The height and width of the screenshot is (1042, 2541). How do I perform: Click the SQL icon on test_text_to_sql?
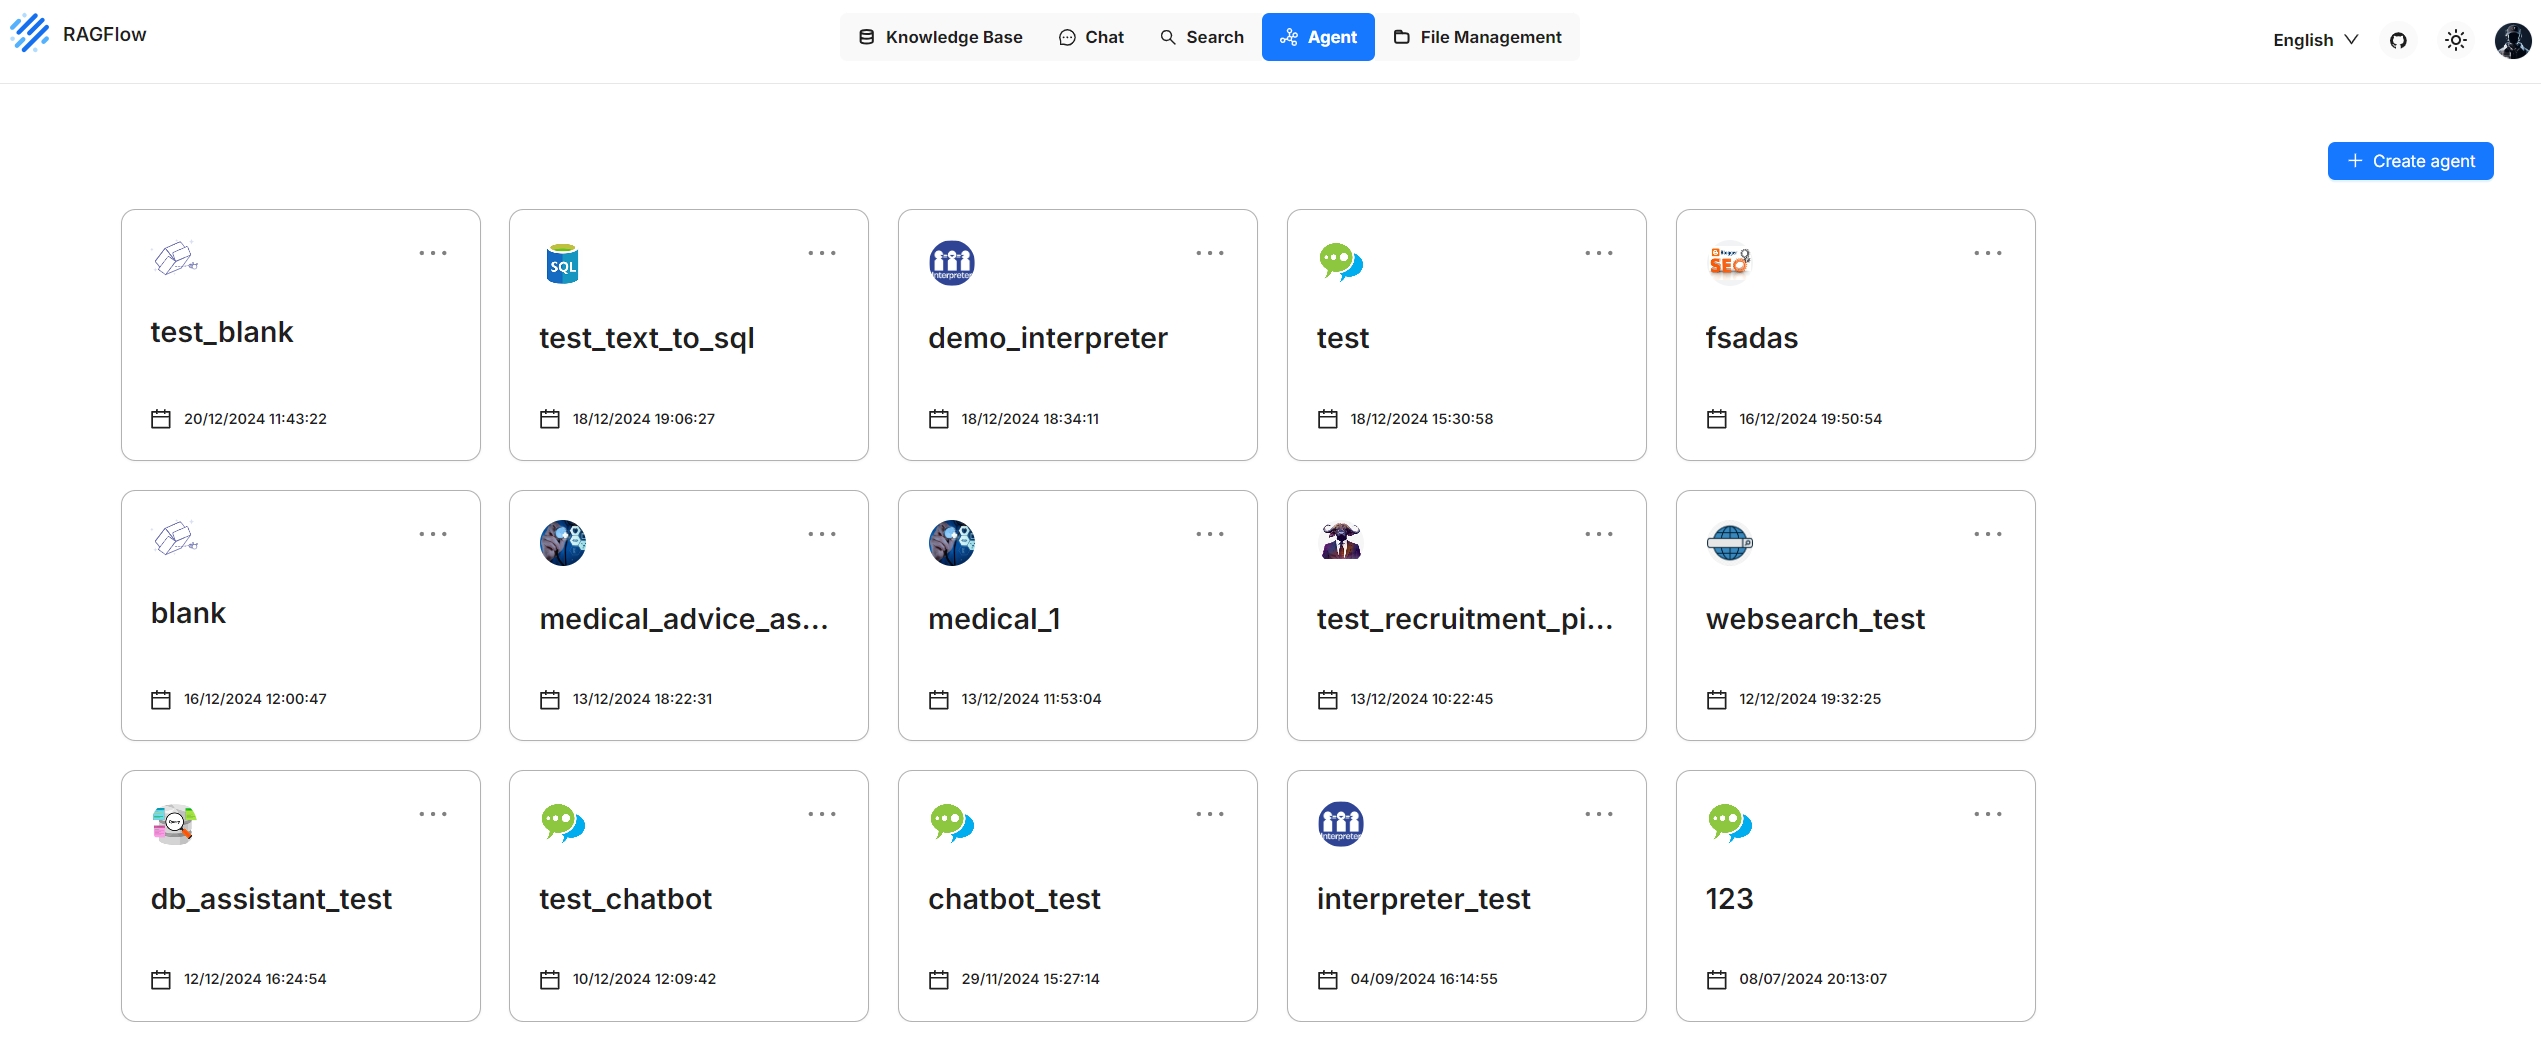[x=563, y=263]
